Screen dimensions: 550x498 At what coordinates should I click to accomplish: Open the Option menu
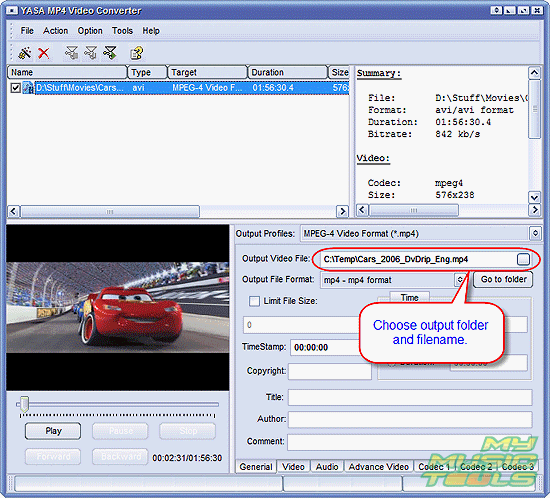click(x=90, y=31)
